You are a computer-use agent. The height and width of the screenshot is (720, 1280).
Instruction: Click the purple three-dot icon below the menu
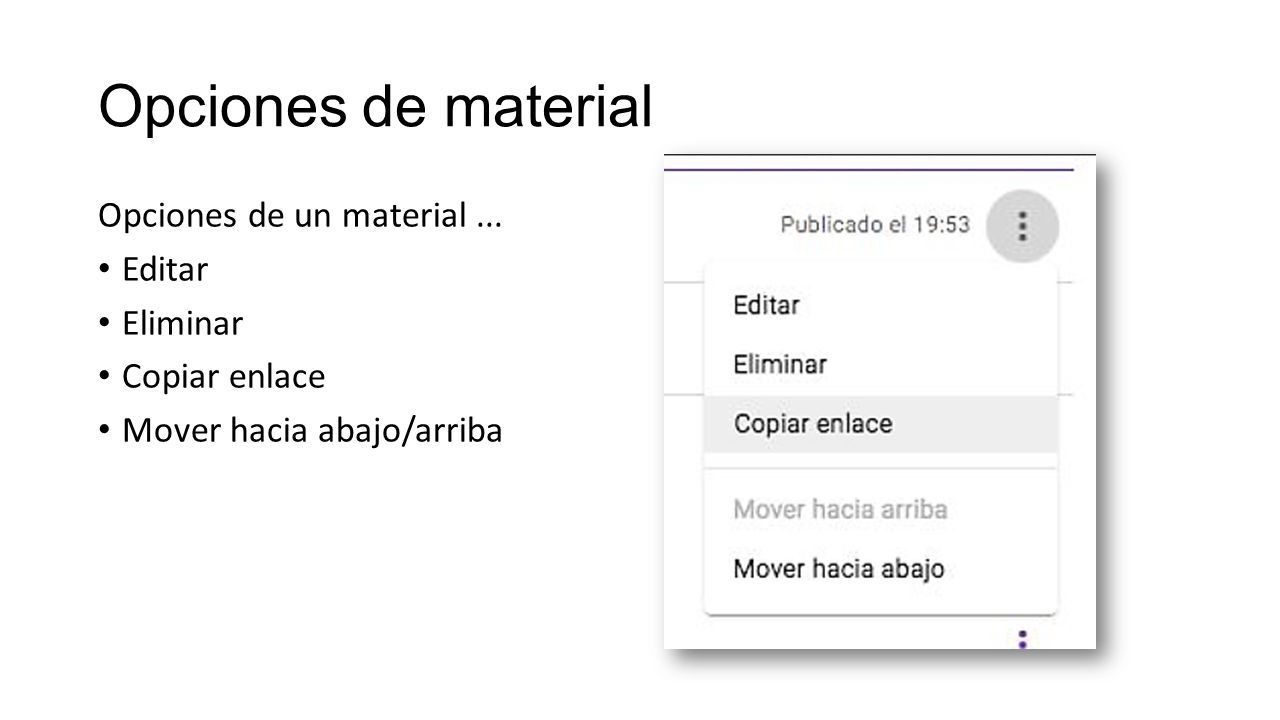click(x=1022, y=639)
